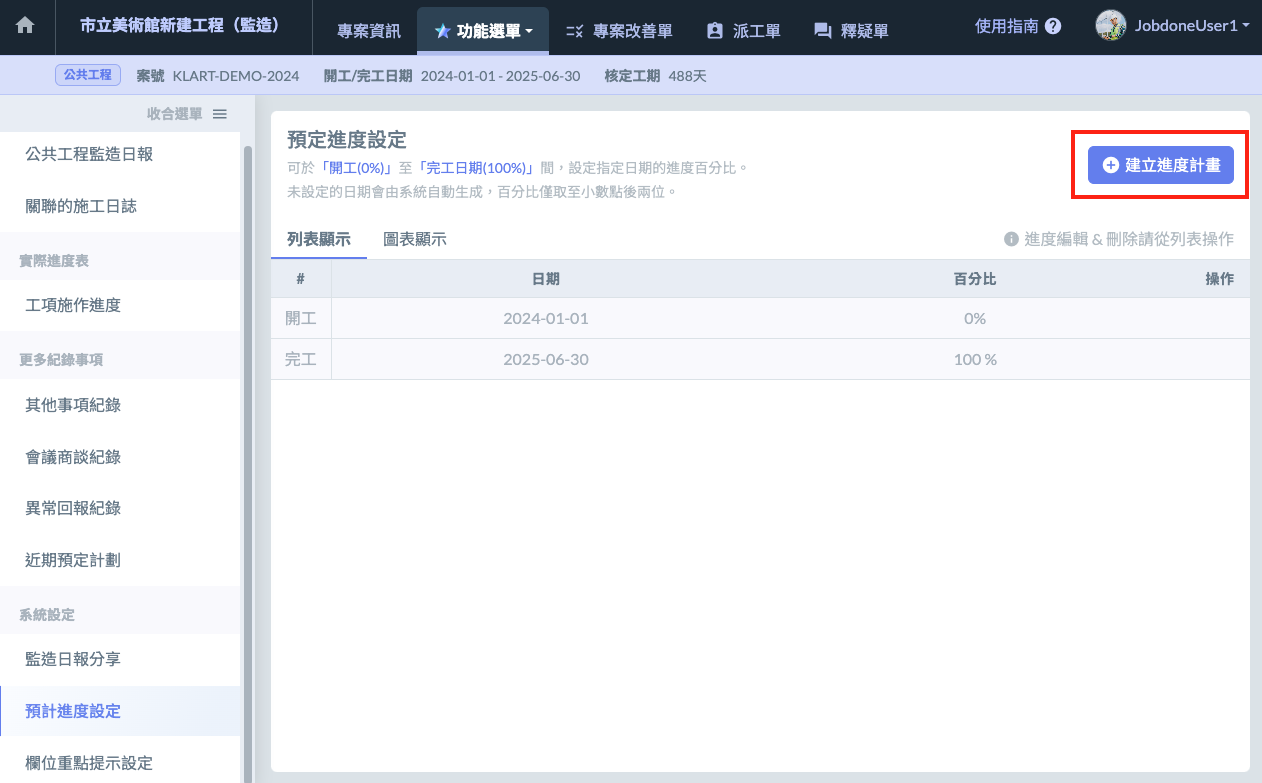Collapse the sidebar via 收合選單
1262x783 pixels.
187,114
